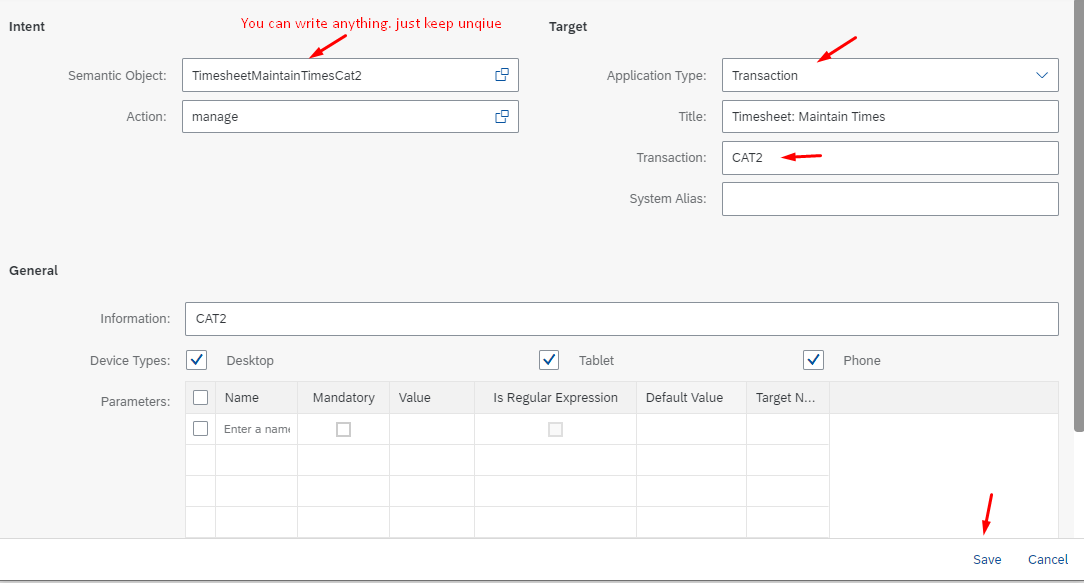Expand the Application Type dropdown arrow
Viewport: 1084px width, 583px height.
(1042, 75)
